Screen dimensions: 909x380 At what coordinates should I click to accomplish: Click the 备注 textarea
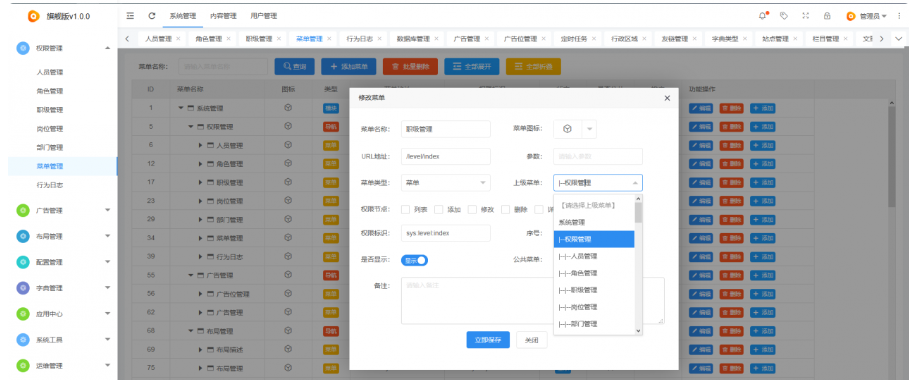tap(533, 301)
